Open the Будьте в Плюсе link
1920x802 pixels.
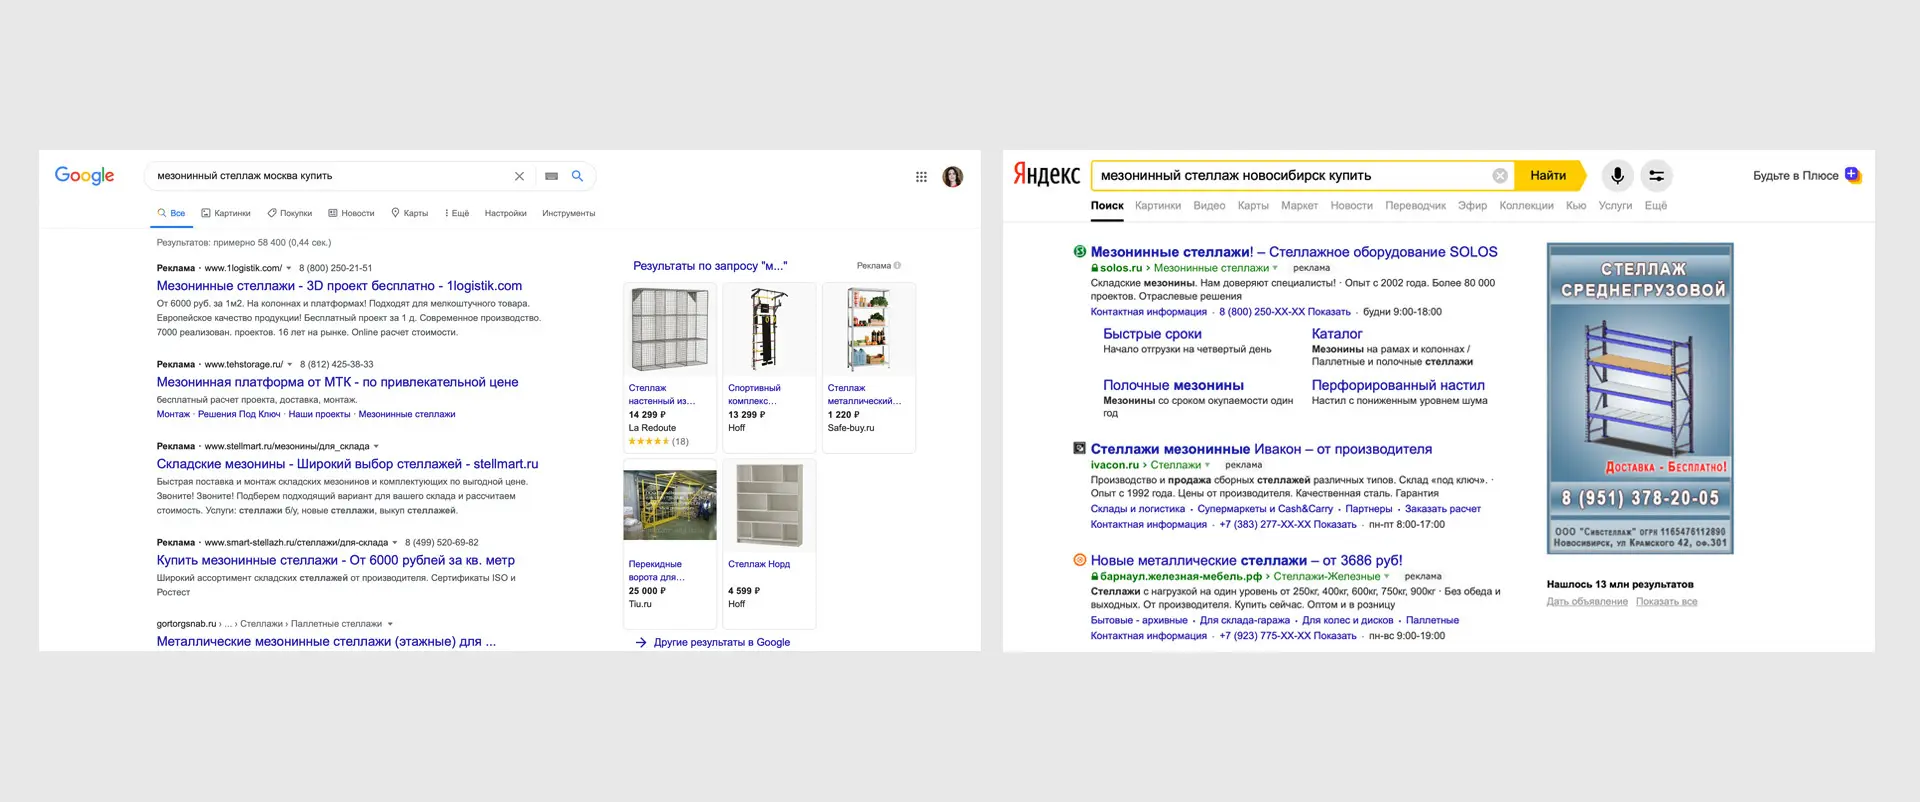point(1795,176)
